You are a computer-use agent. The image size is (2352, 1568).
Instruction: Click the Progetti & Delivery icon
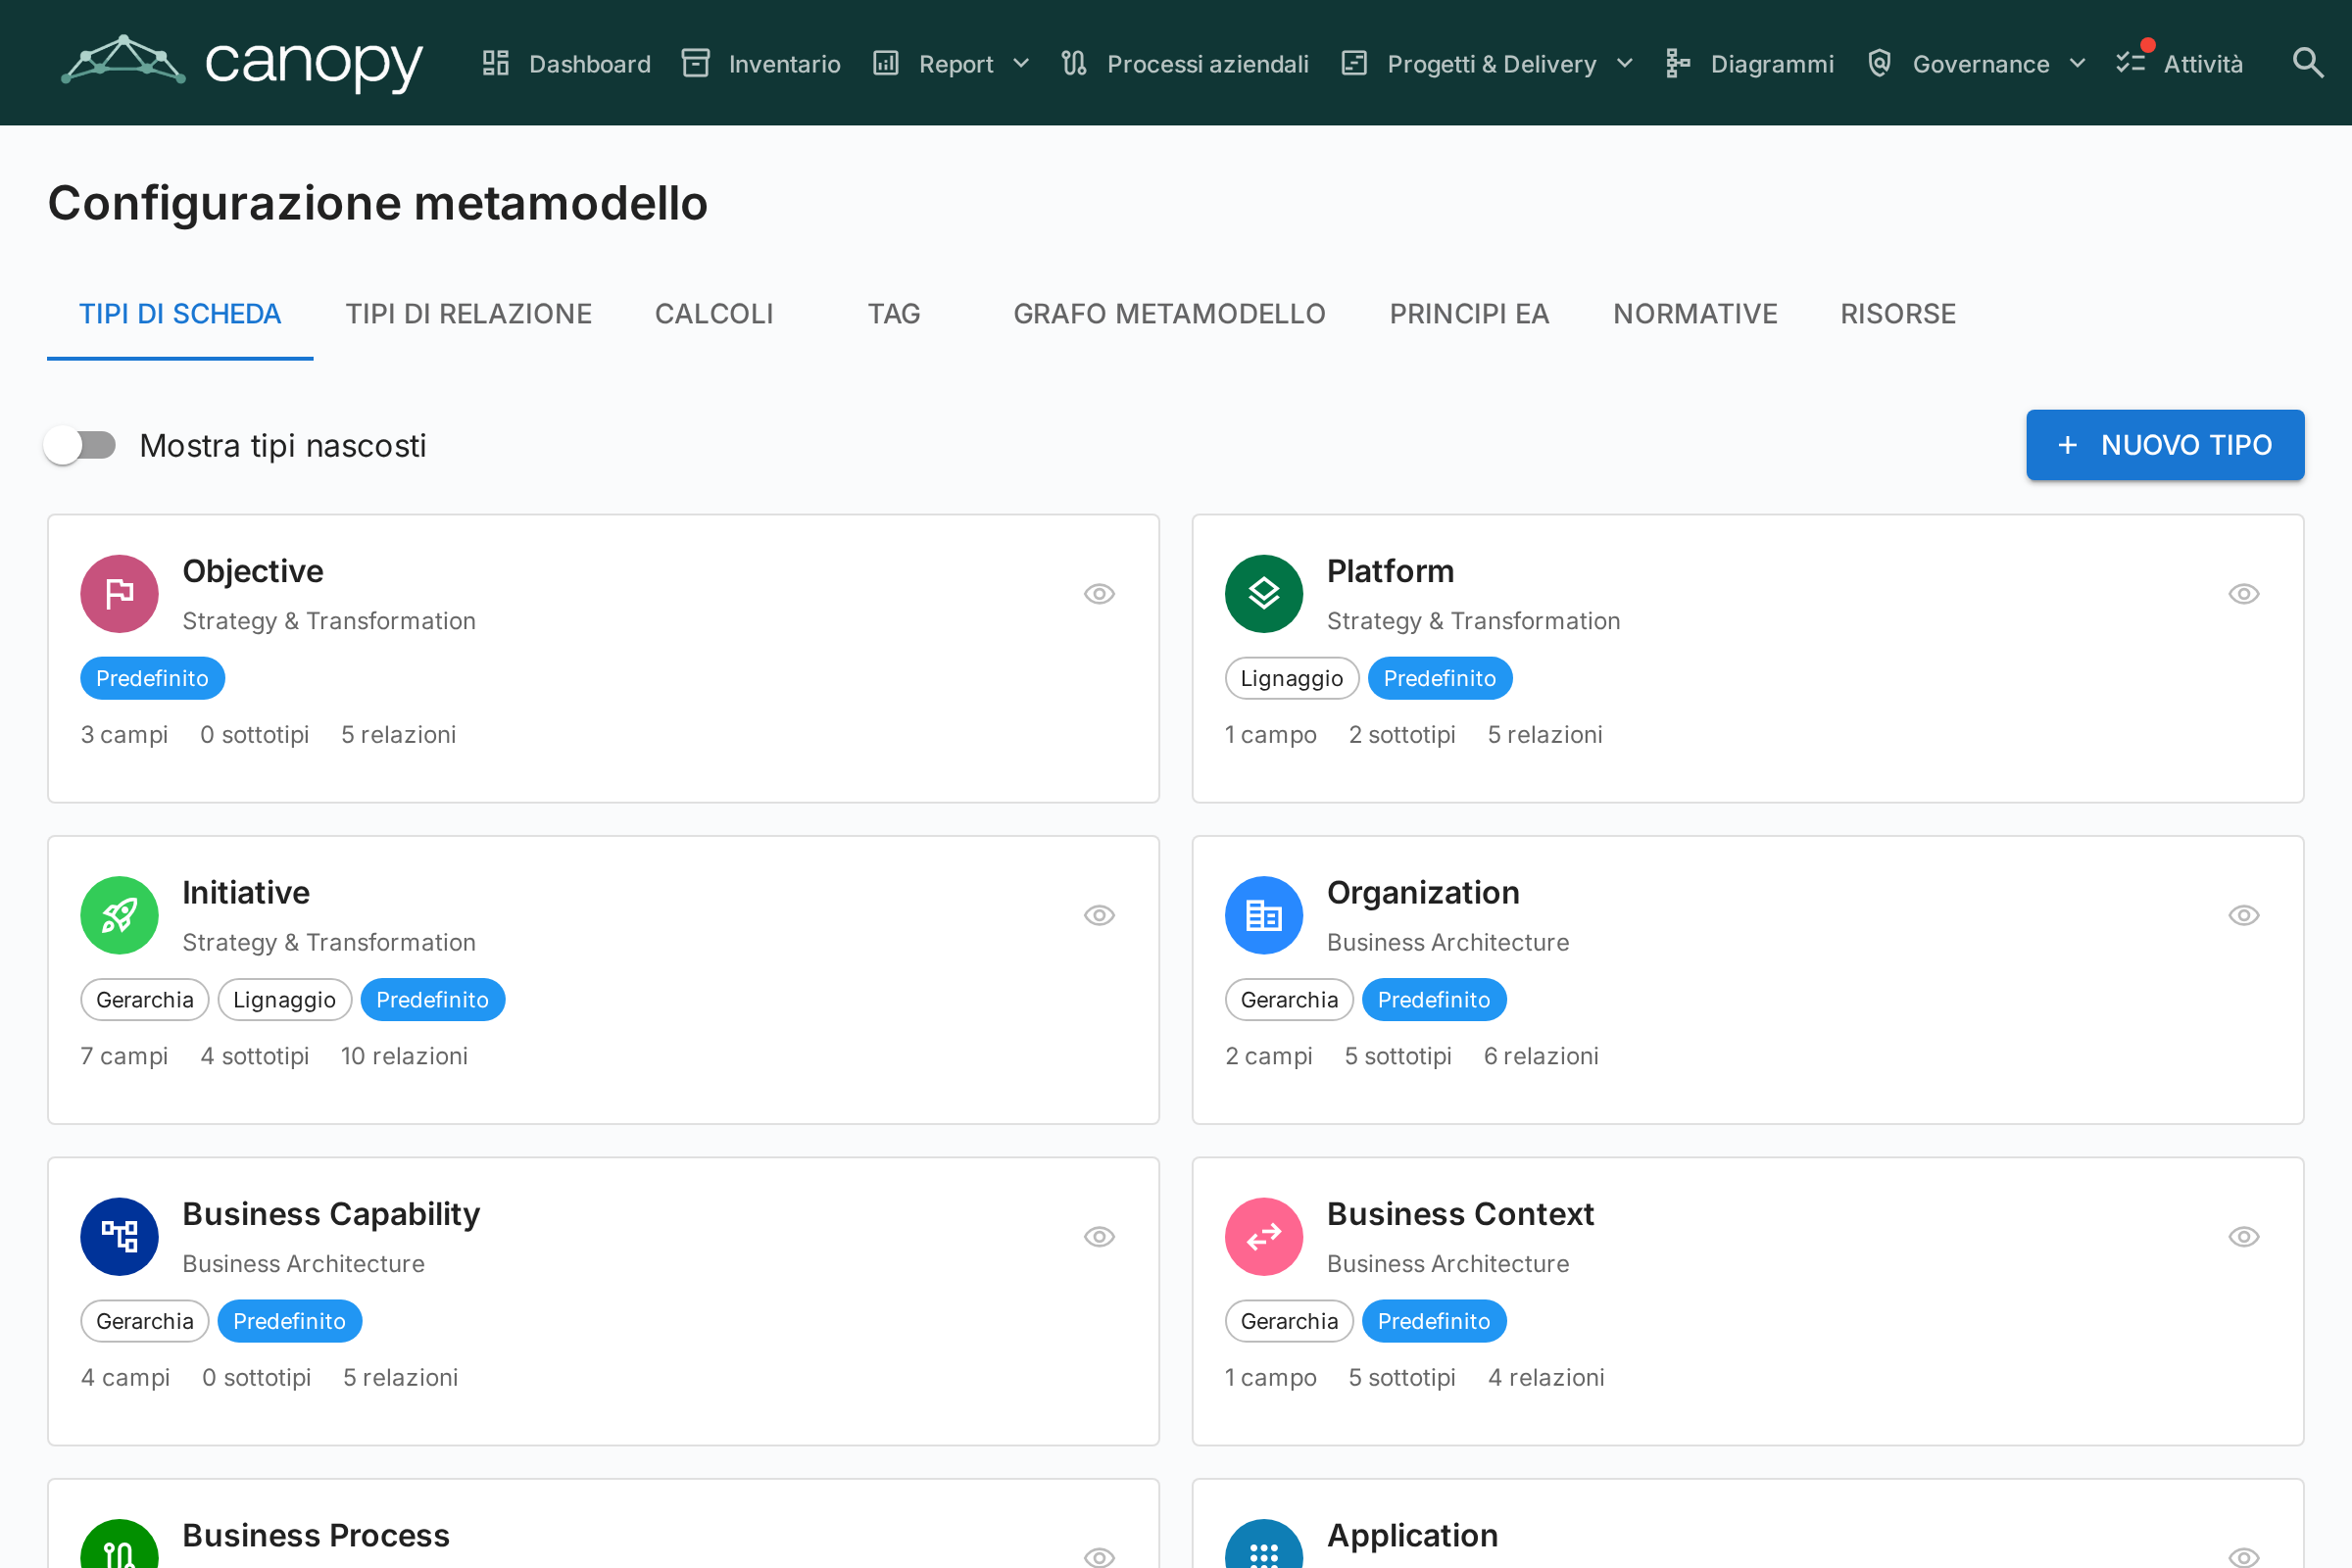[x=1354, y=63]
